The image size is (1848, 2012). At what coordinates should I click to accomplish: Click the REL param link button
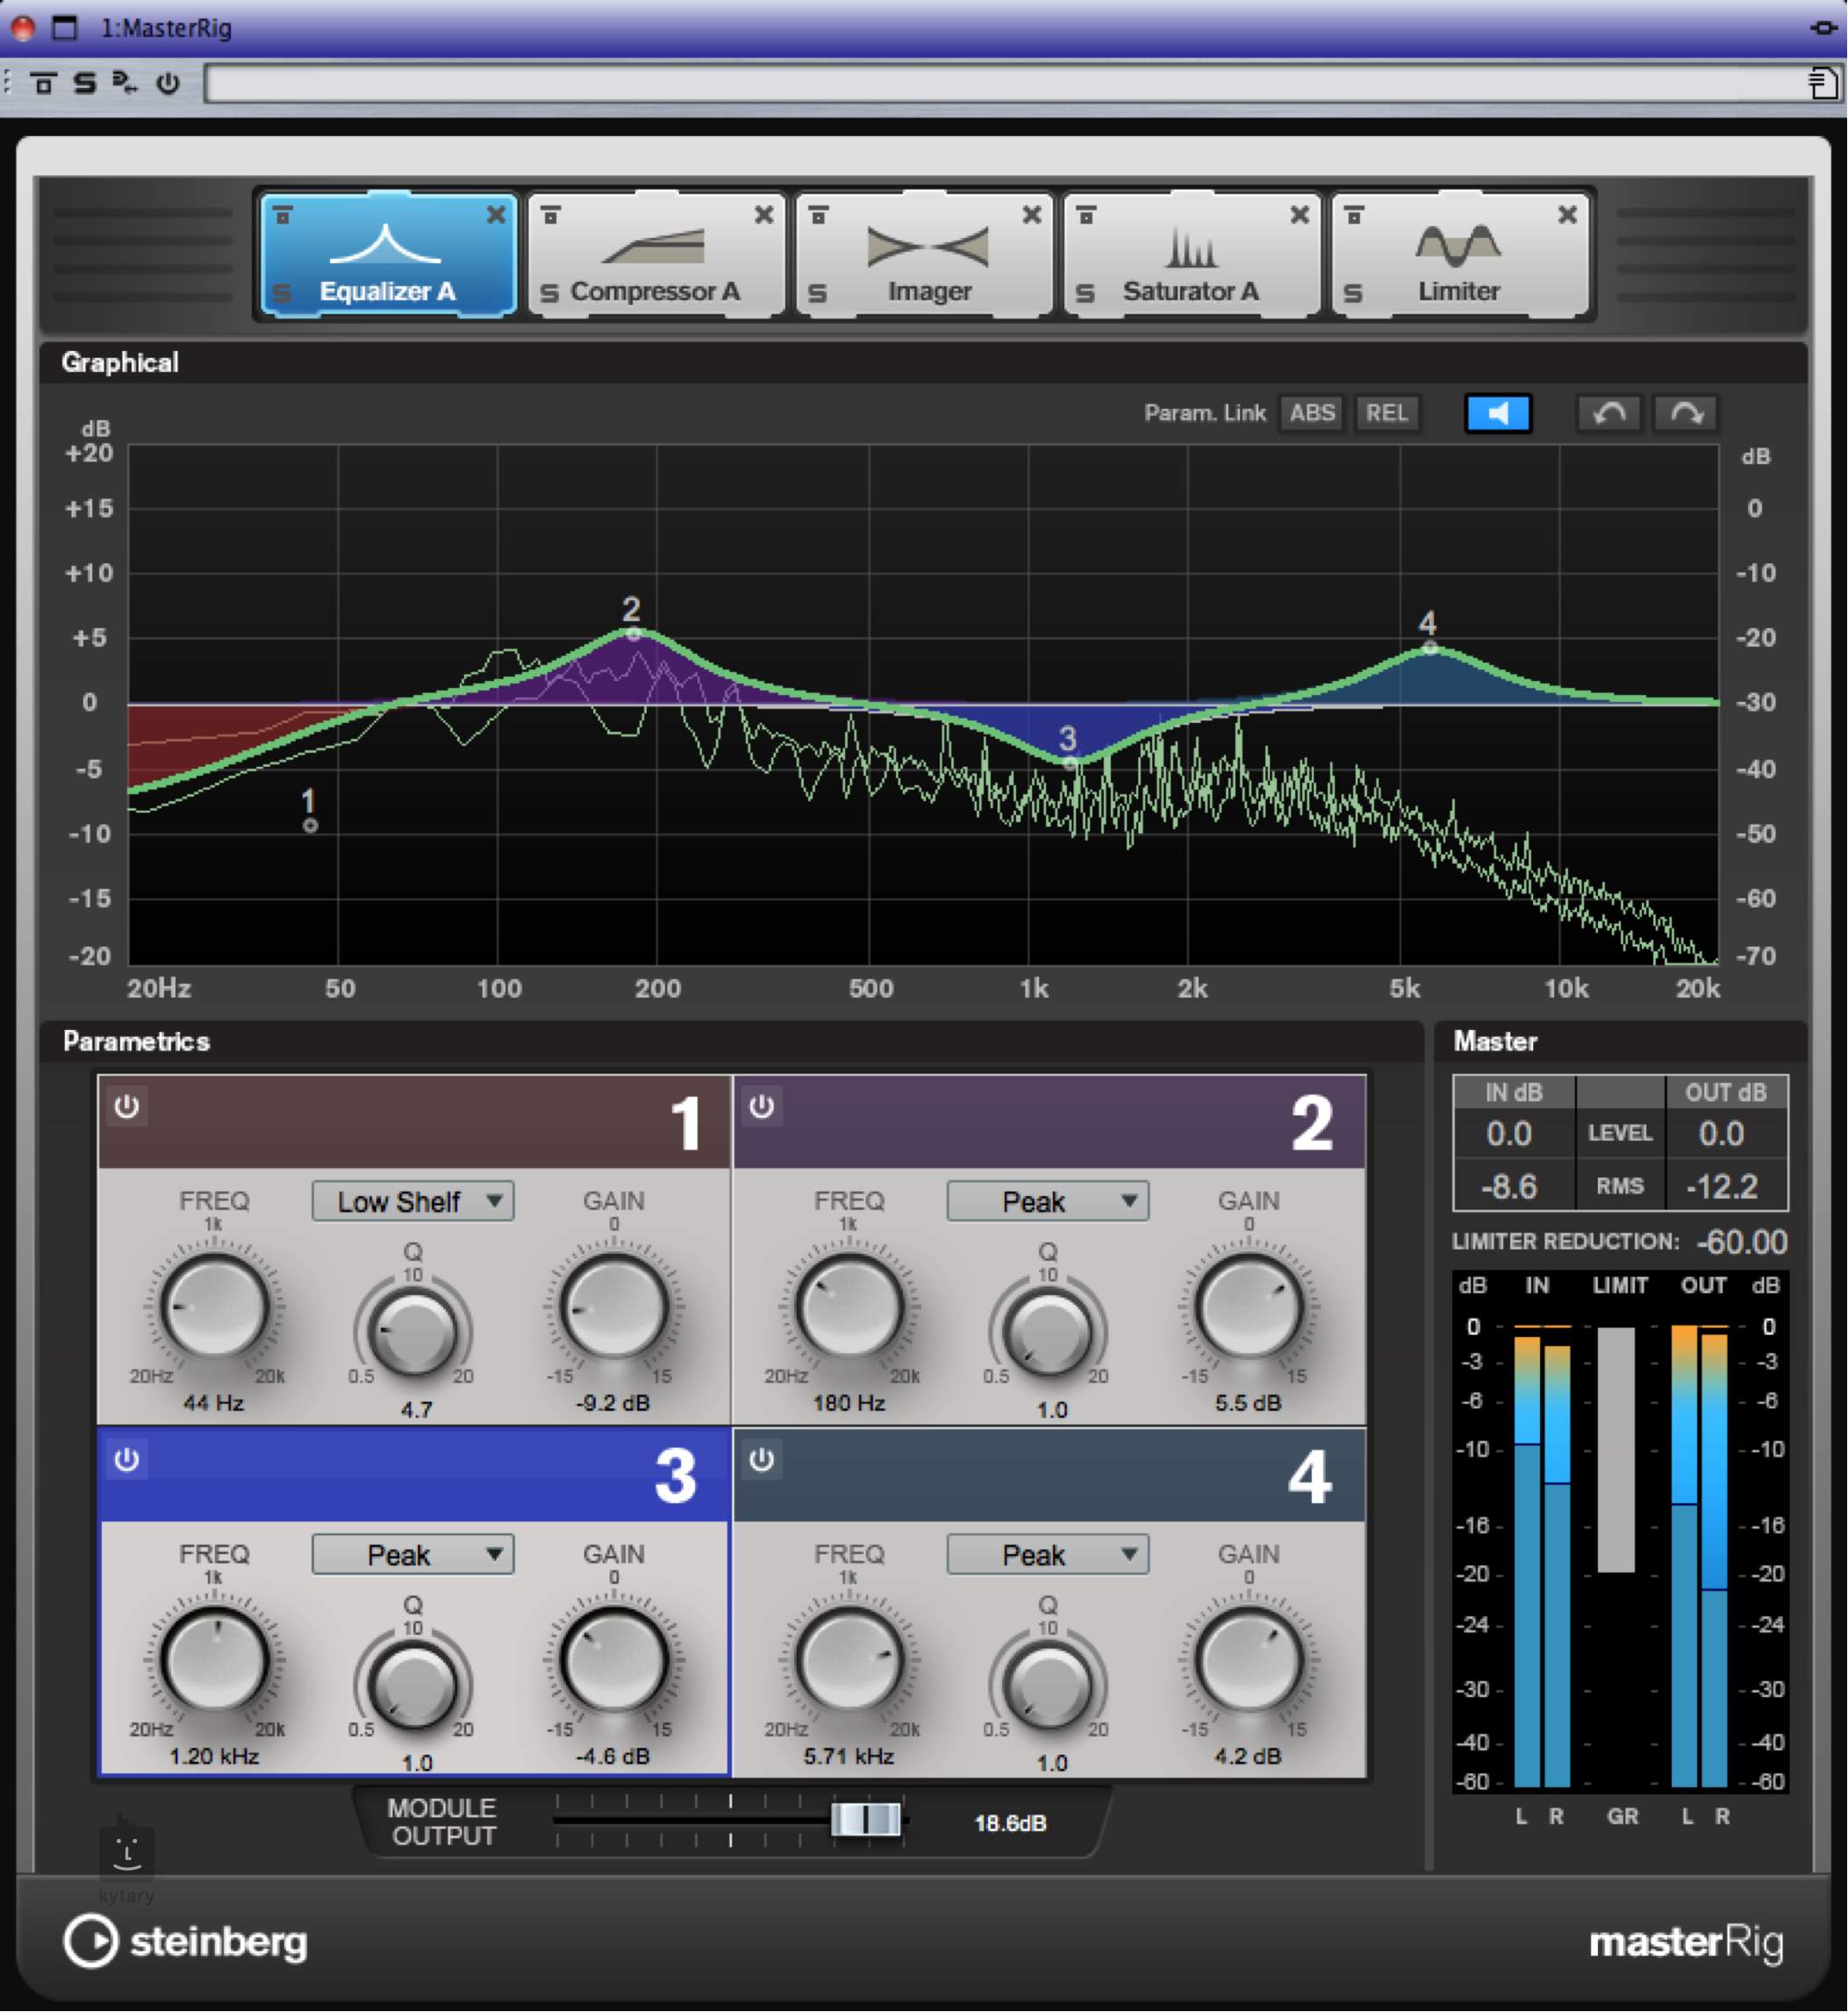[1386, 413]
